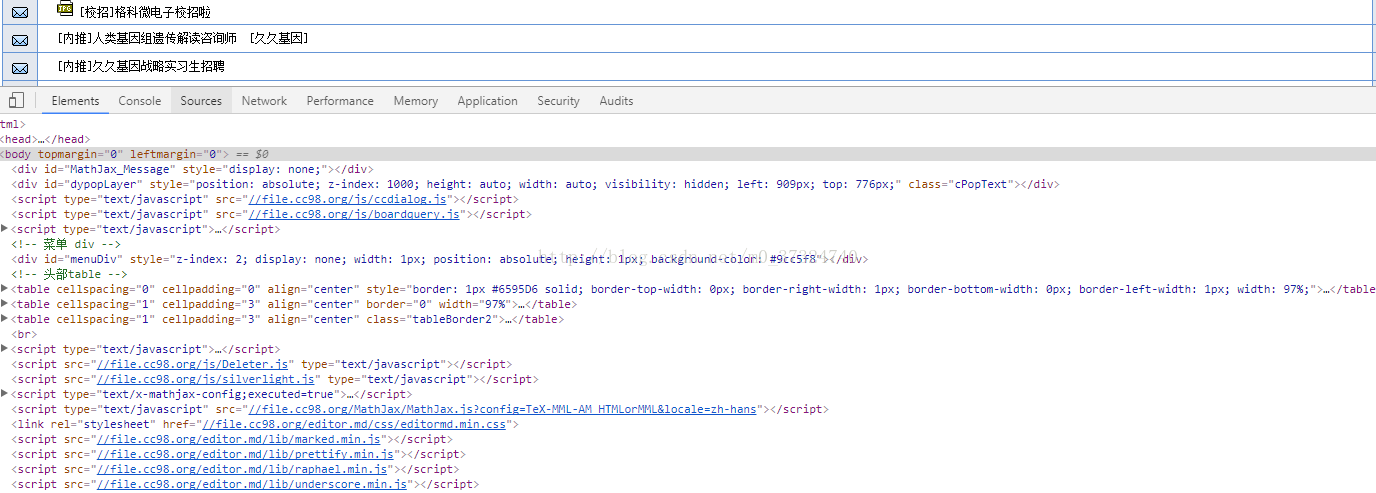1376x493 pixels.
Task: Follow the boardquery.js script link
Action: [355, 214]
